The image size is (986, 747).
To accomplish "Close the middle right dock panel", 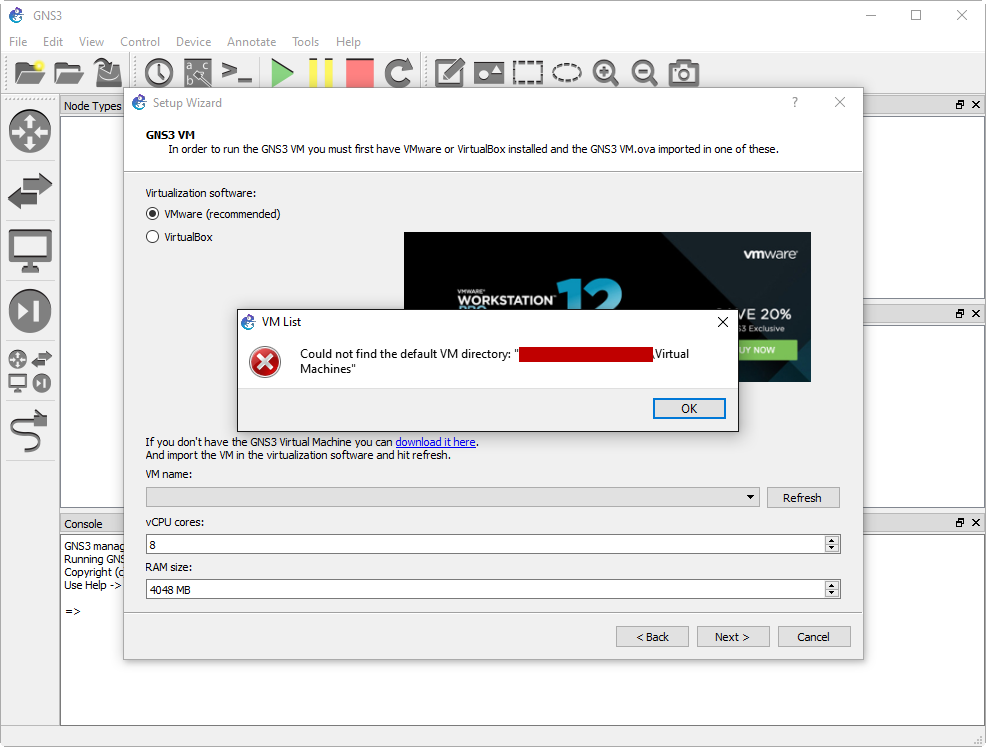I will [976, 313].
